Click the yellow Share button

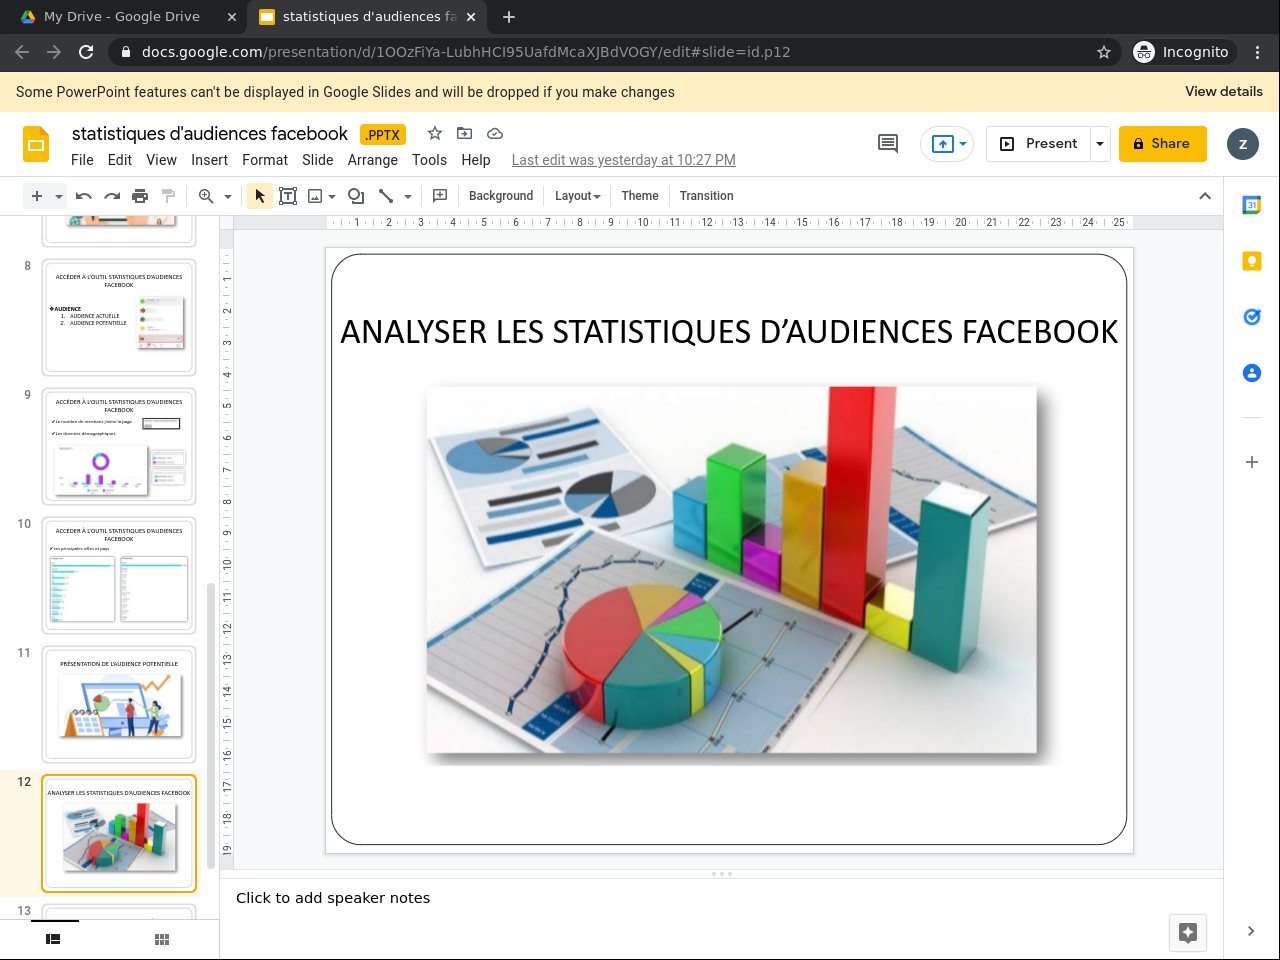pos(1163,144)
